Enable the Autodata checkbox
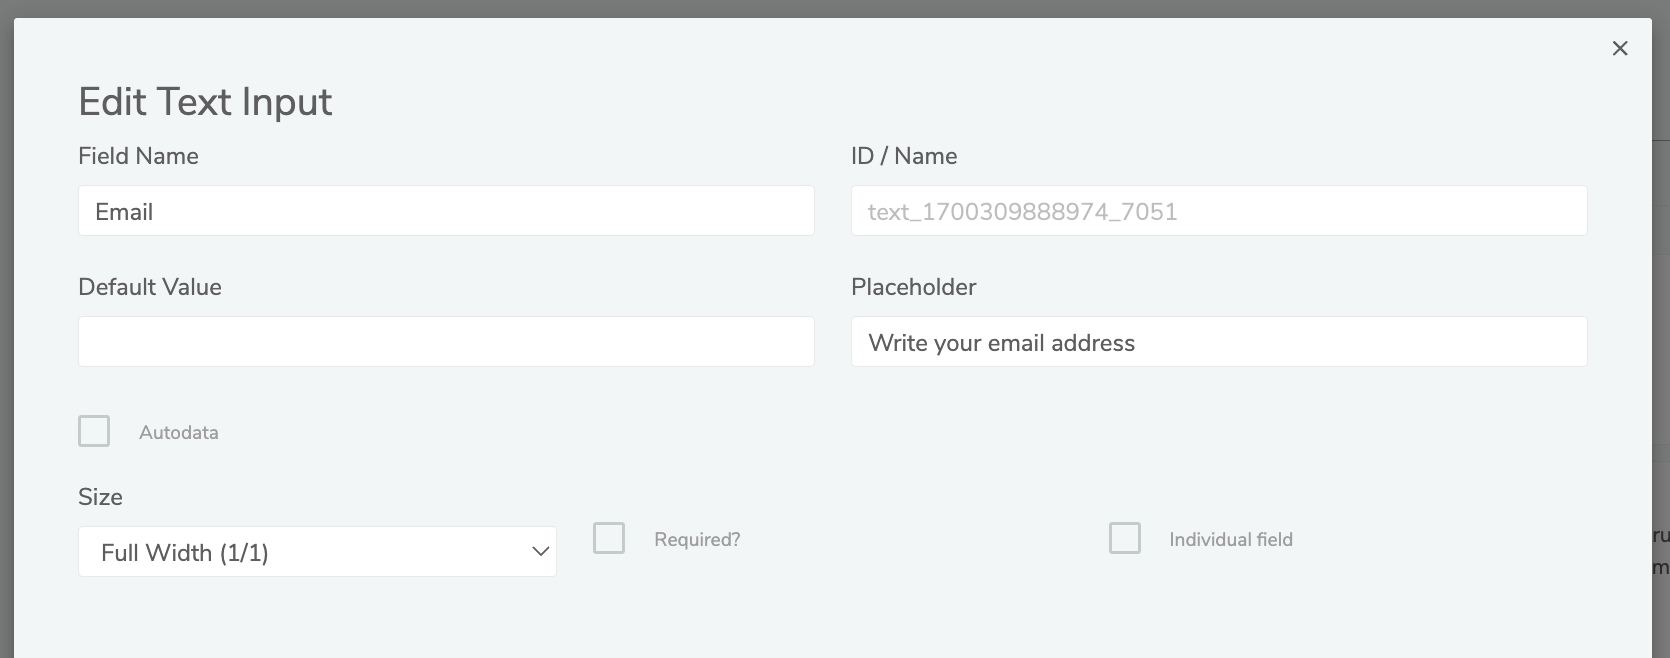 coord(94,431)
